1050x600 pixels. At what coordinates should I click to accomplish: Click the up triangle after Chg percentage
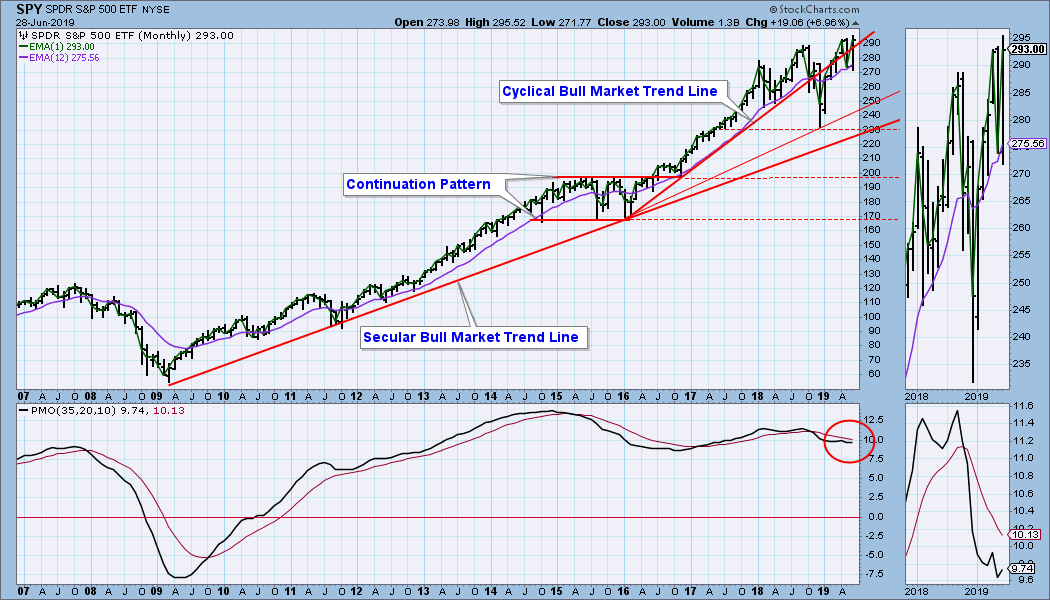(856, 22)
